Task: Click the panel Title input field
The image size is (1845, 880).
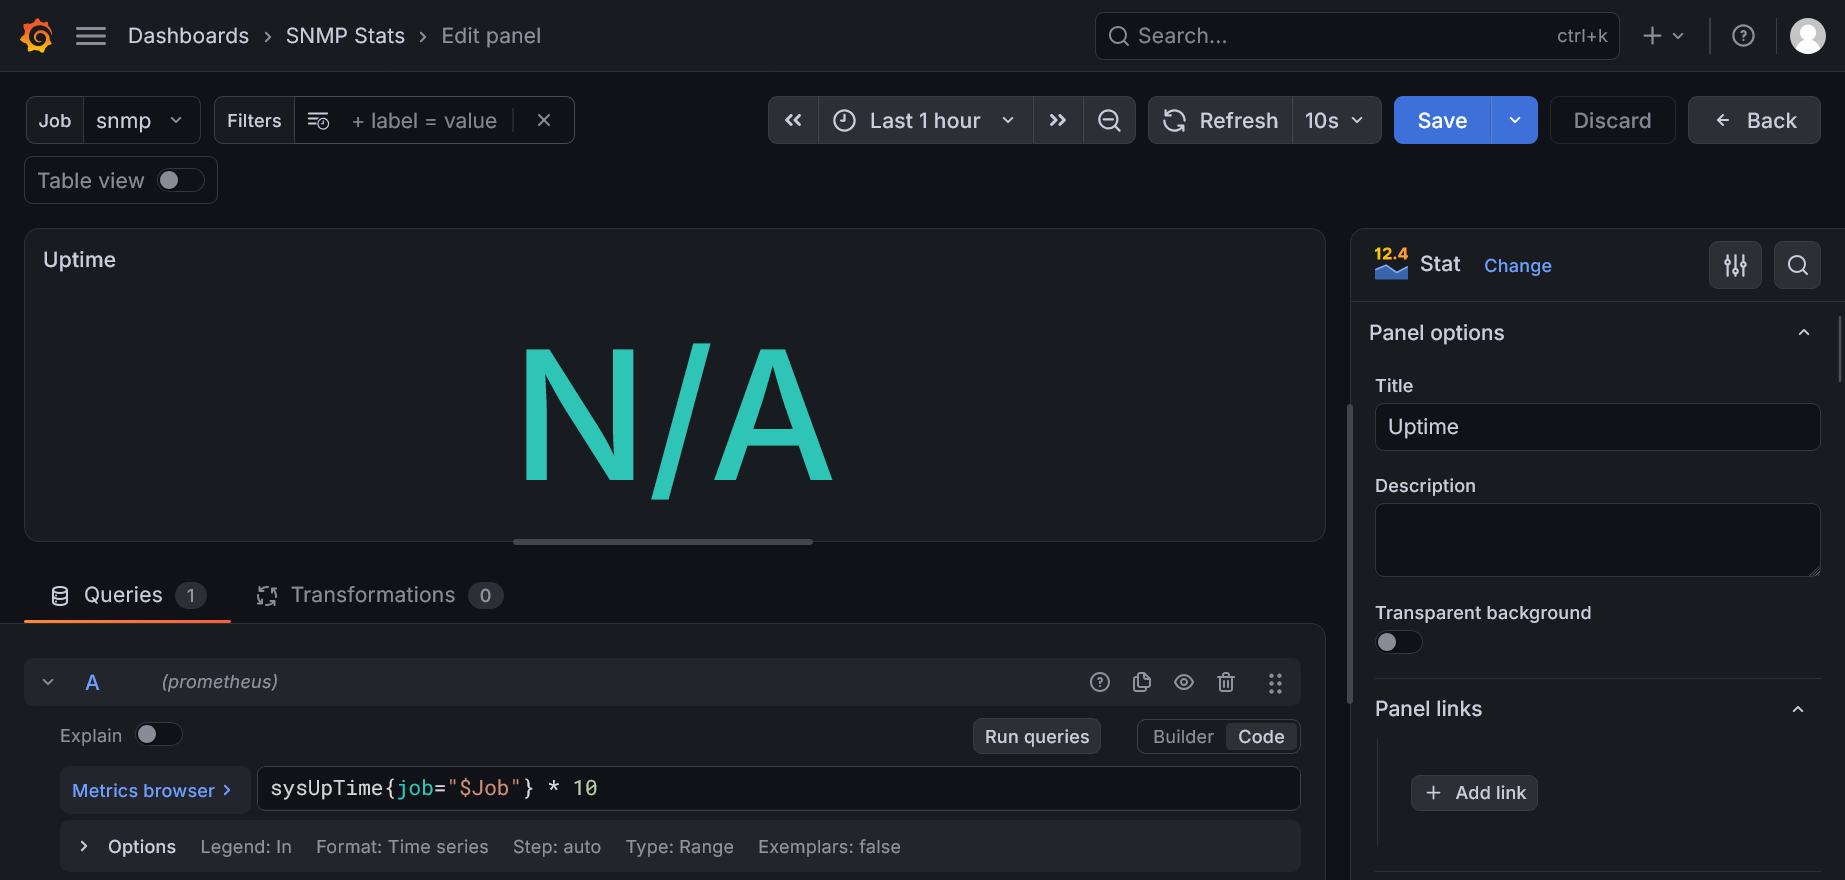Action: [1597, 427]
